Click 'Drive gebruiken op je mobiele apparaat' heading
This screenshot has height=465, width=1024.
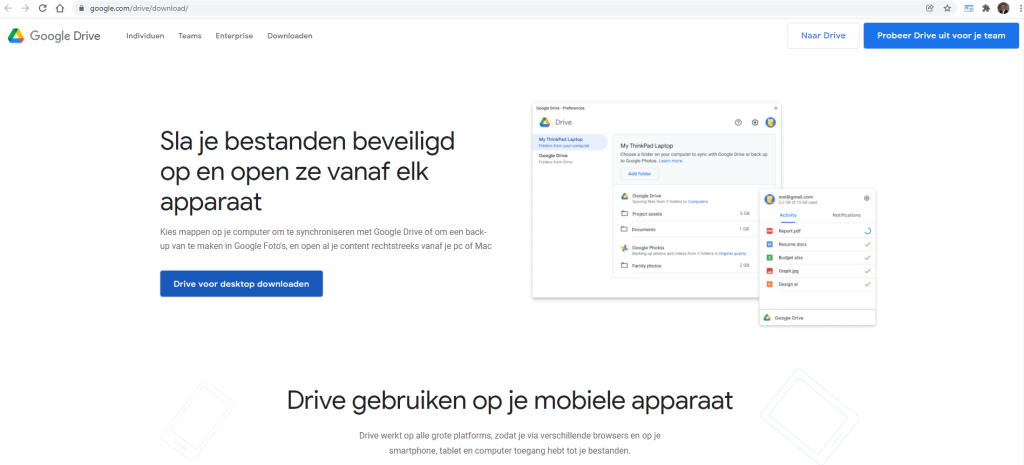(x=510, y=400)
